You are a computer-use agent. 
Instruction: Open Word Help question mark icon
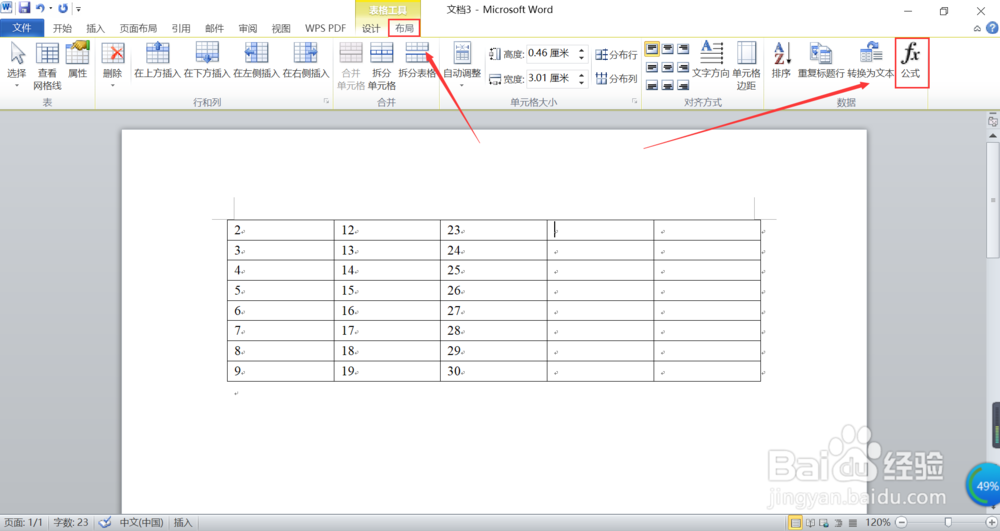[992, 28]
